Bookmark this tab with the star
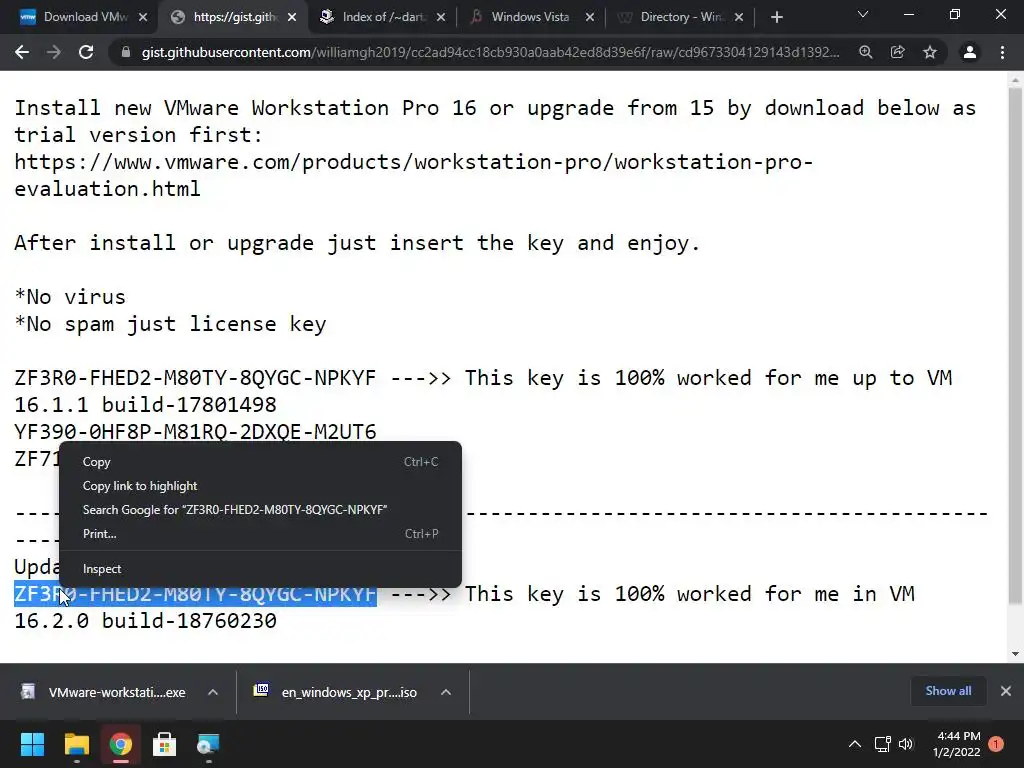The image size is (1024, 768). click(x=930, y=52)
